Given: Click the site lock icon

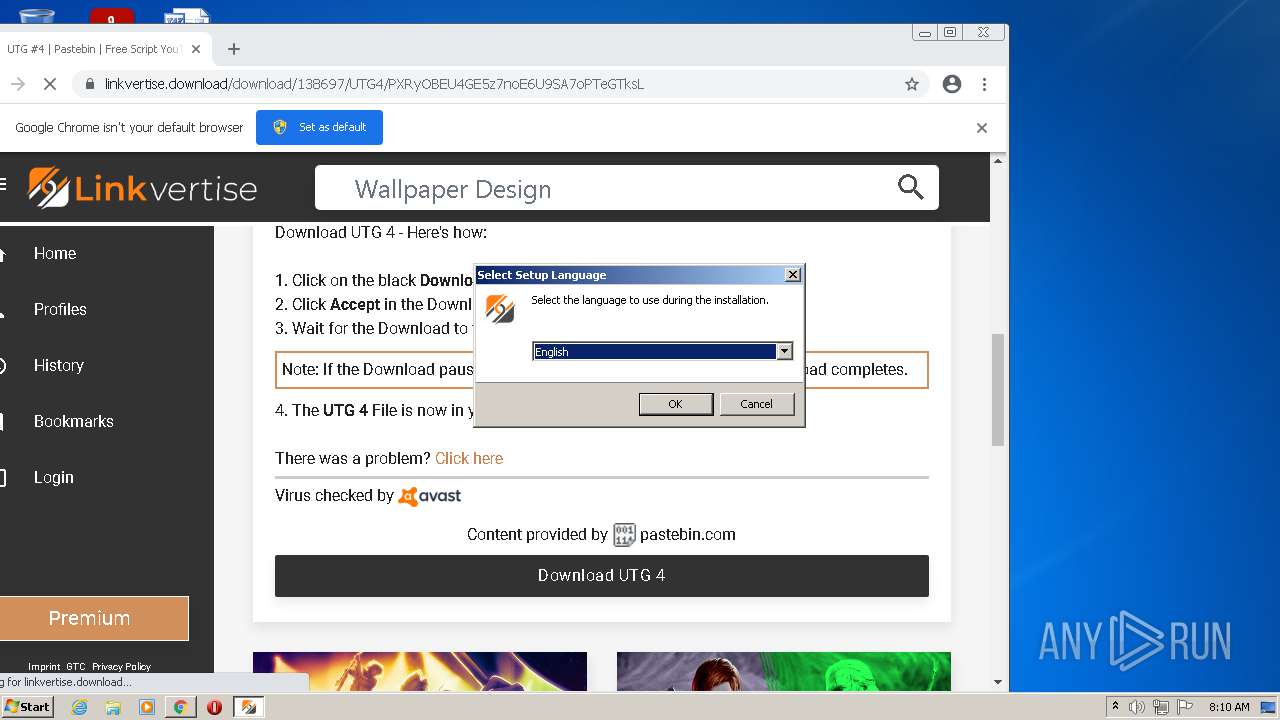Looking at the screenshot, I should point(89,84).
